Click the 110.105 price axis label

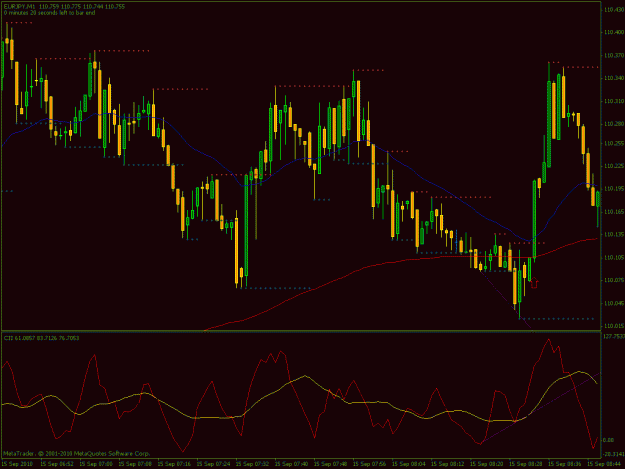pyautogui.click(x=614, y=257)
